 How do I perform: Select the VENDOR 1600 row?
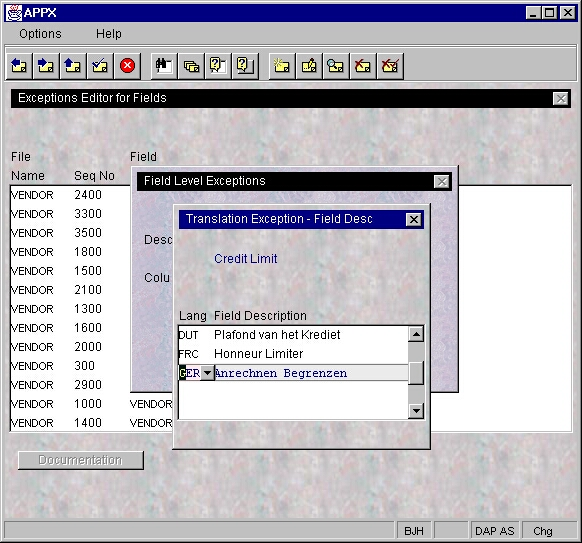(71, 328)
